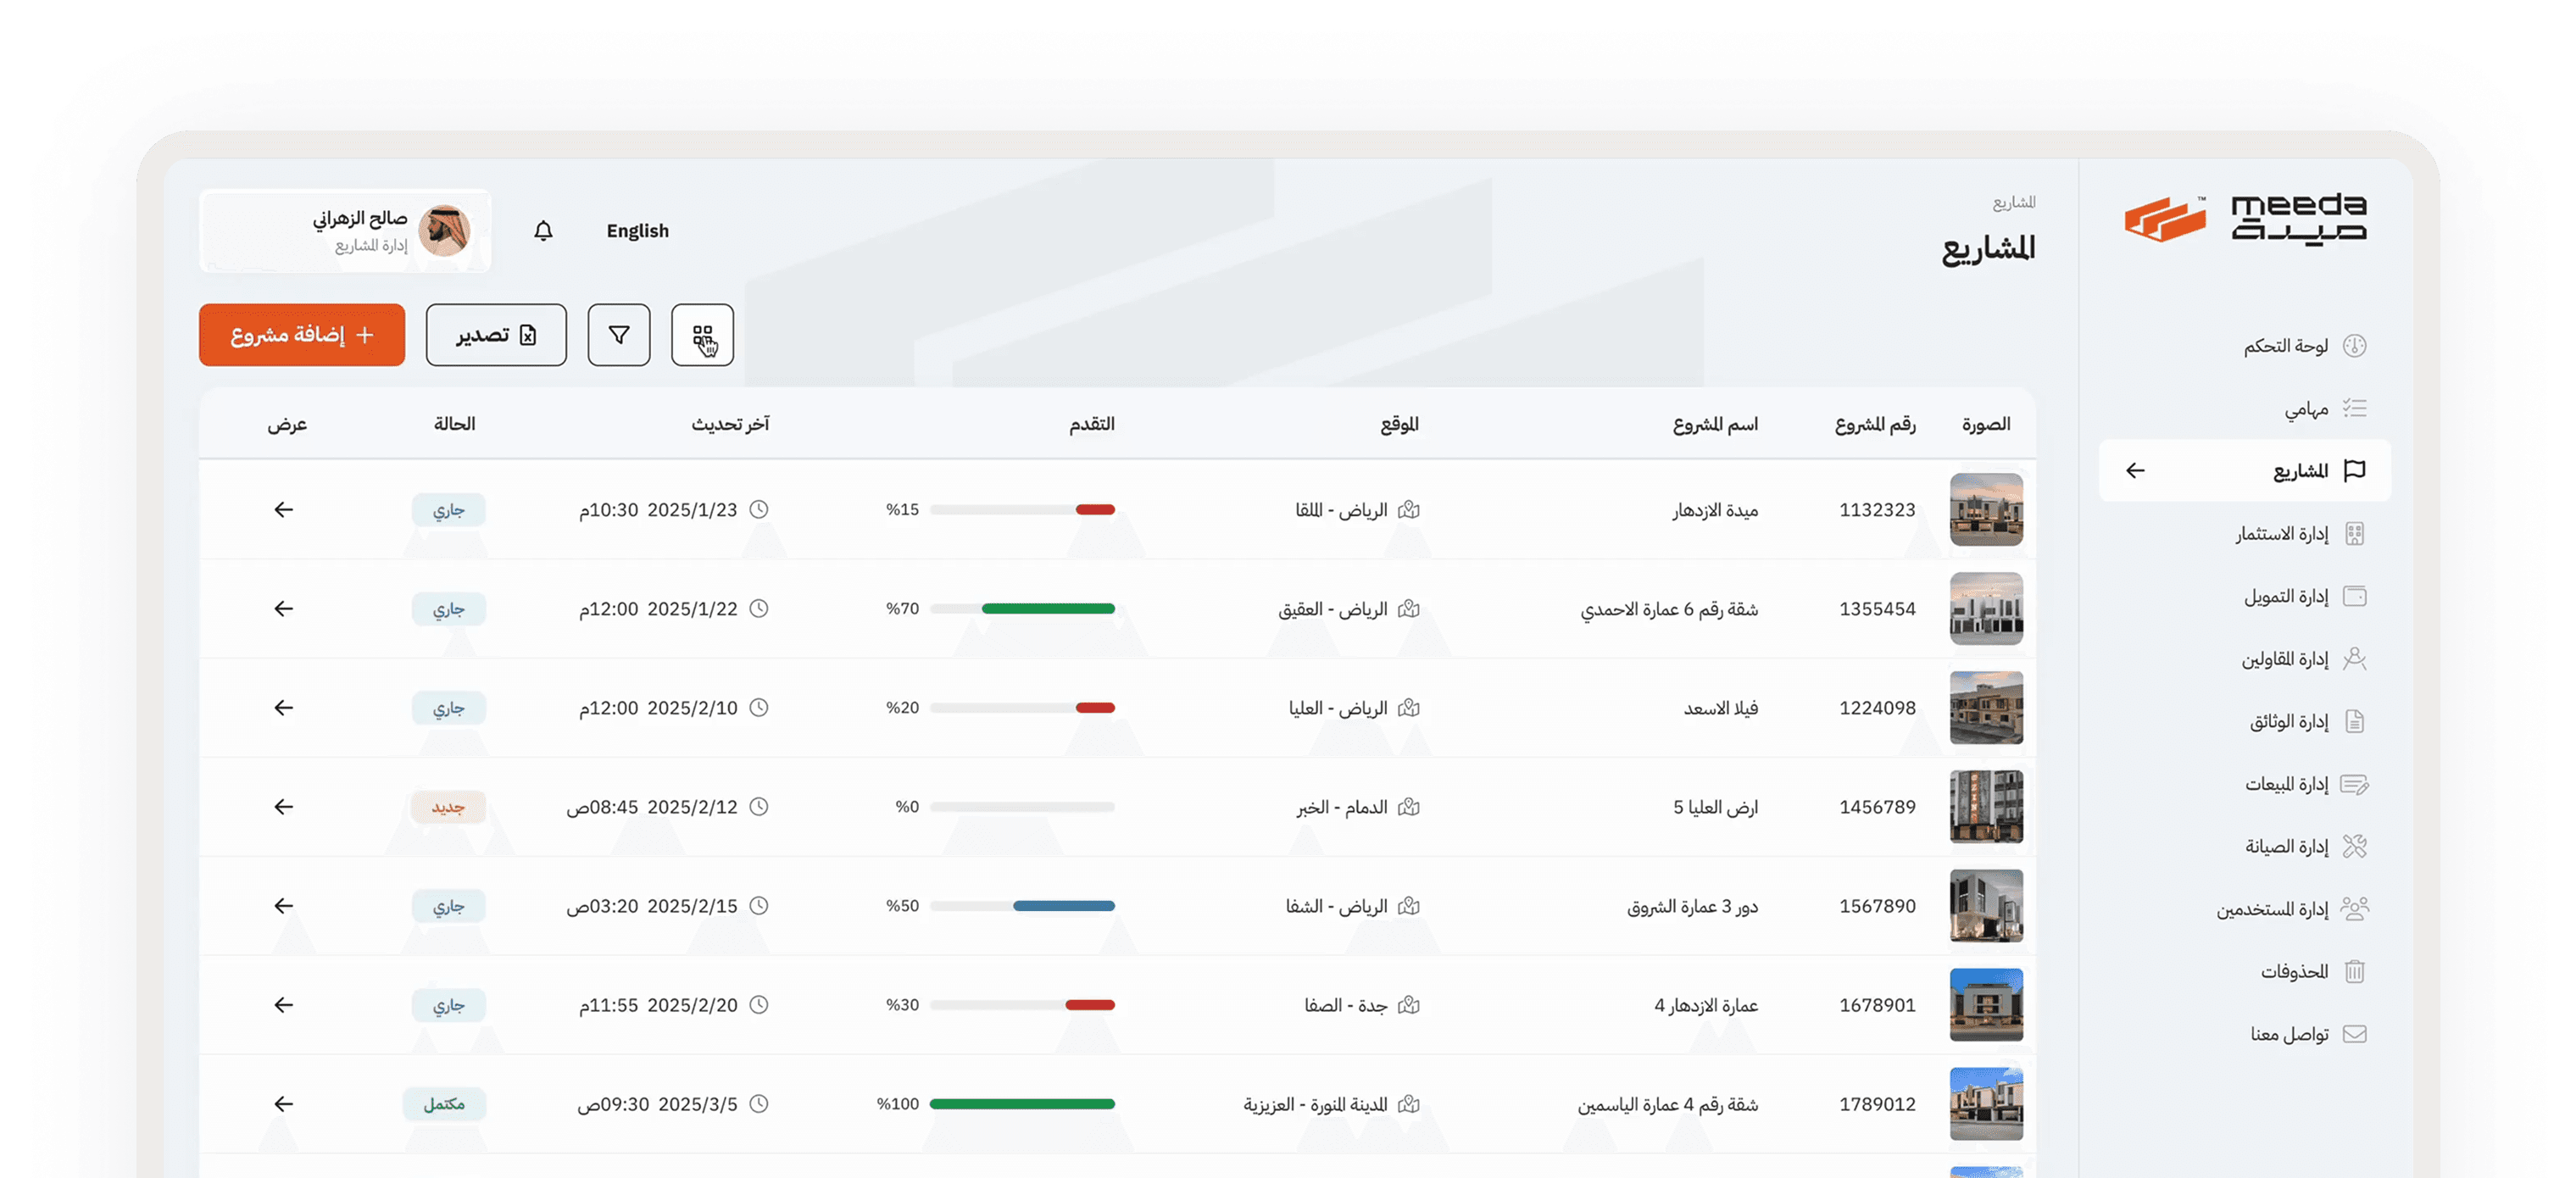
Task: Collapse المشاريع using its sidebar arrow
Action: coord(2135,470)
